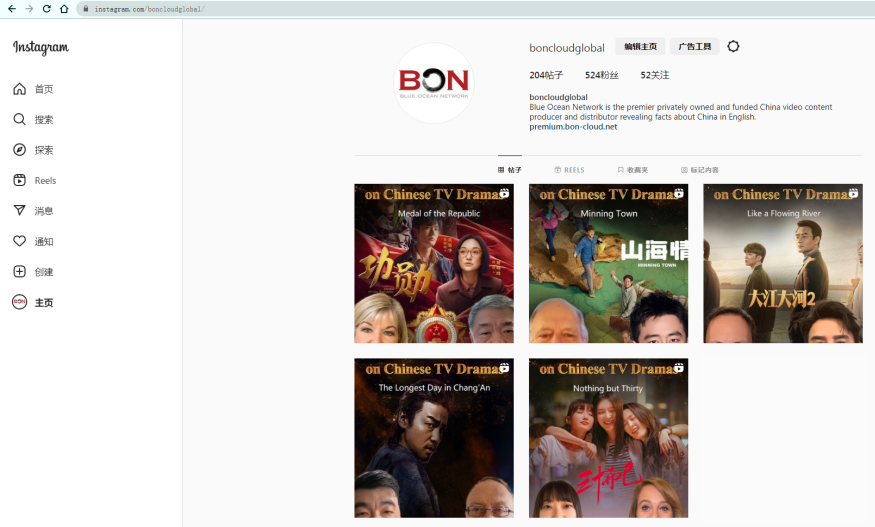Switch to the 收藏夹 saved tab
875x527 pixels.
[633, 170]
